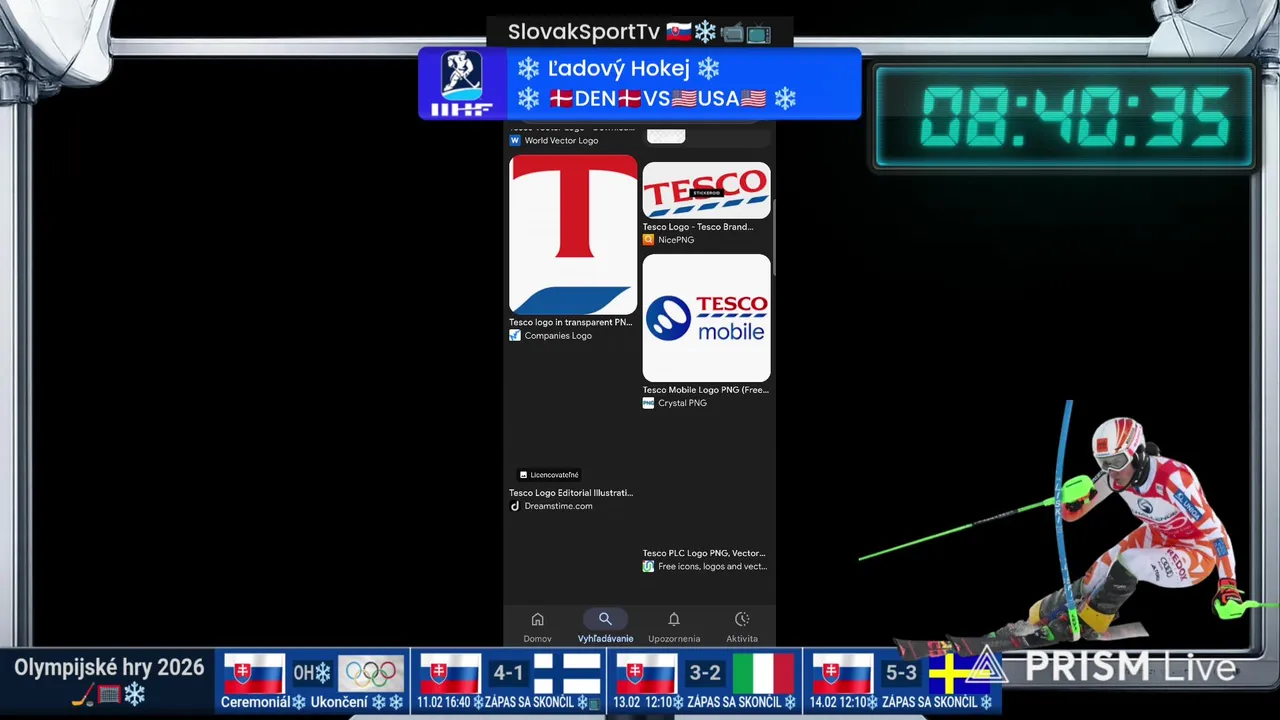Click the Olympic rings icon in ticker
The width and height of the screenshot is (1280, 720).
coord(371,674)
